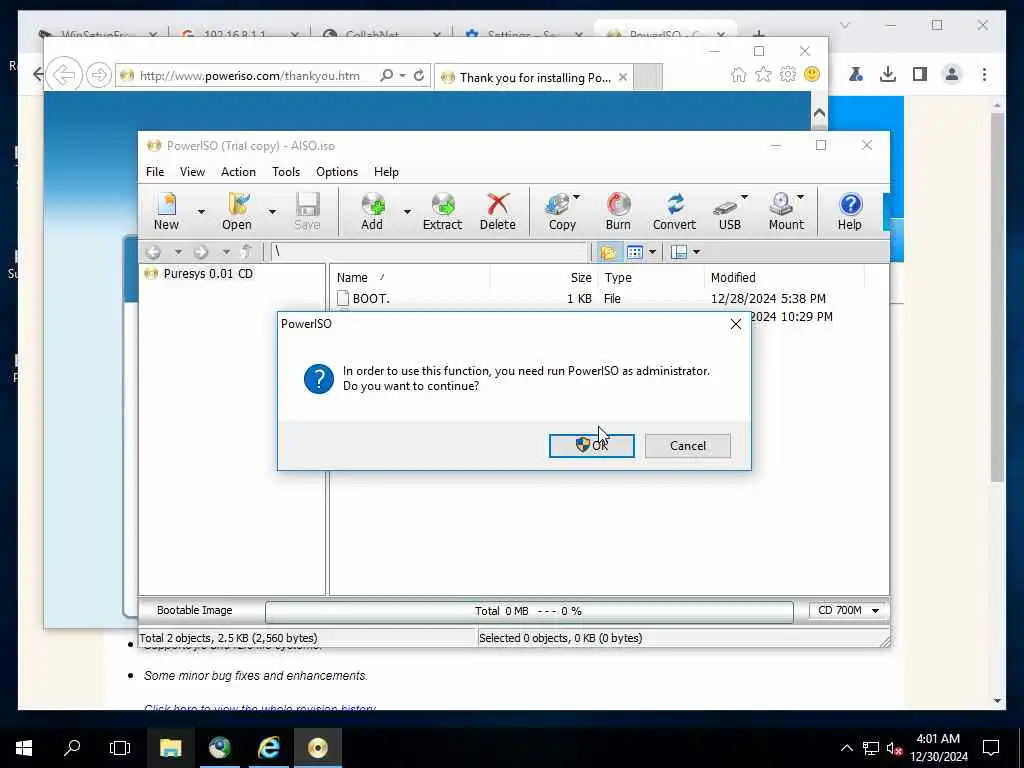Click the forward navigation arrow in PowerISO
1024x768 pixels.
click(x=201, y=252)
